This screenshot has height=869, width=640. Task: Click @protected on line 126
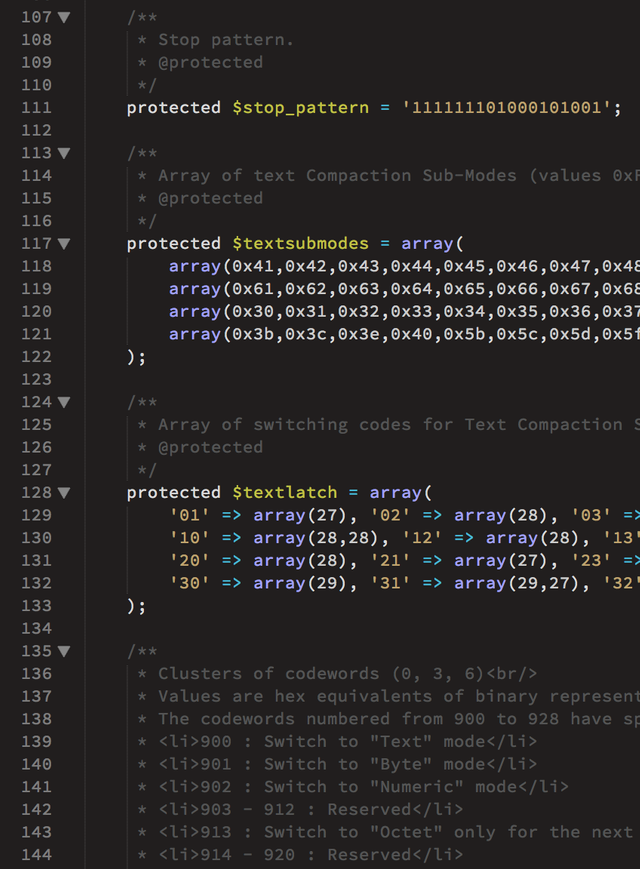(211, 447)
